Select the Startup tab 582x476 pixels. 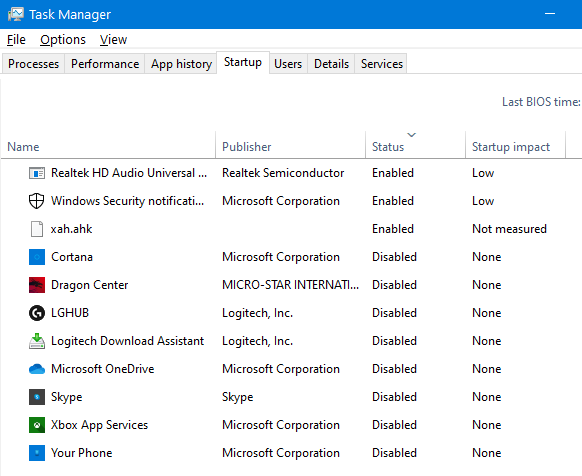pyautogui.click(x=243, y=62)
